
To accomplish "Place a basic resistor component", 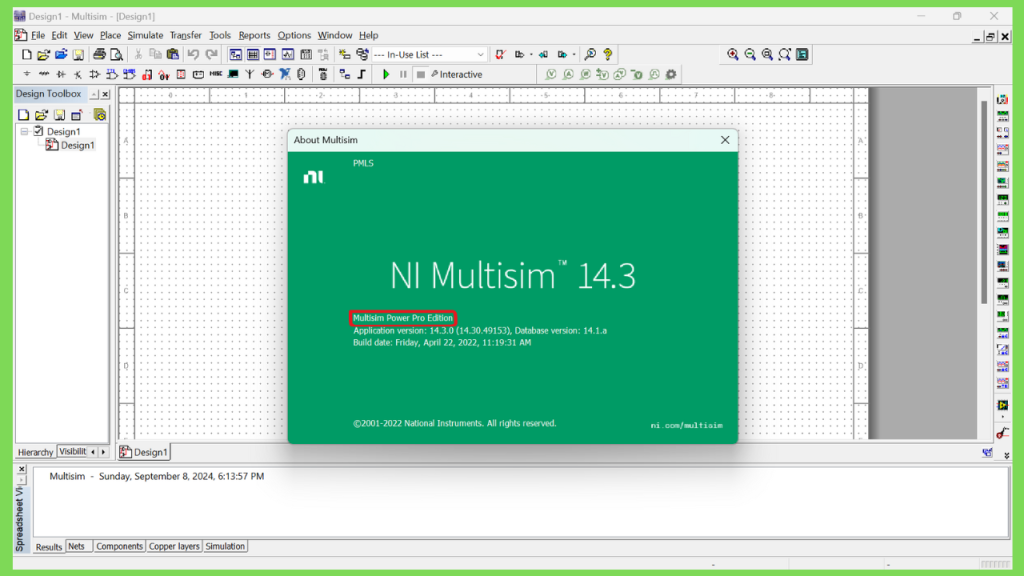I will click(44, 74).
